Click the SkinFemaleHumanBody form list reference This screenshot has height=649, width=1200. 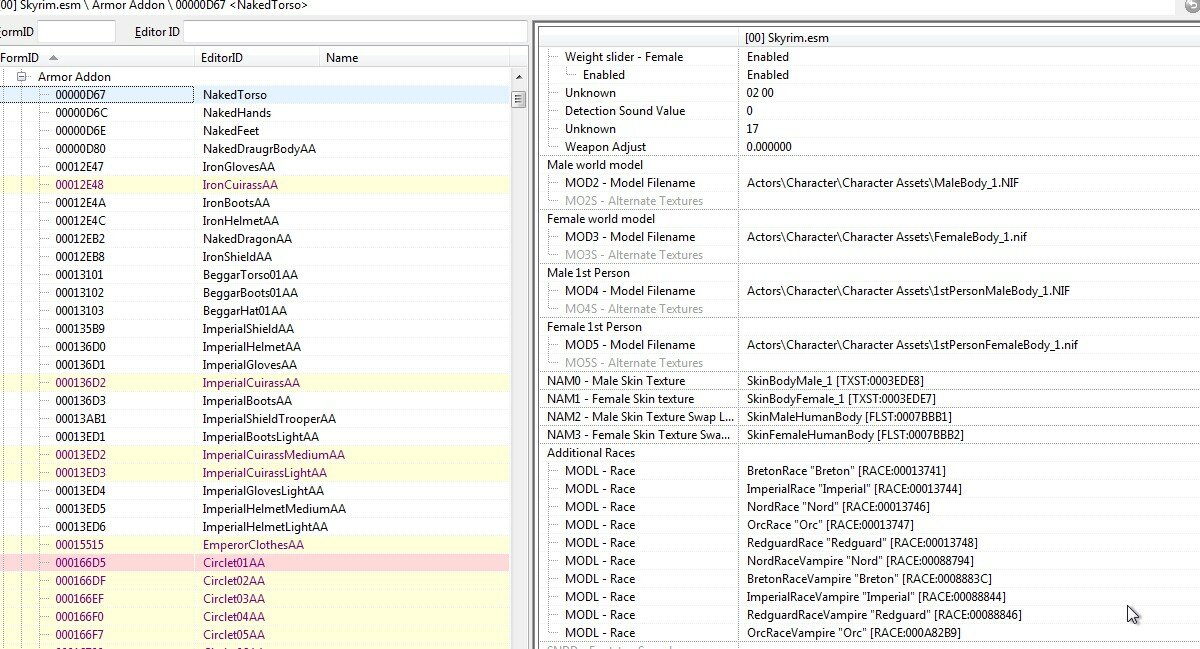[855, 435]
